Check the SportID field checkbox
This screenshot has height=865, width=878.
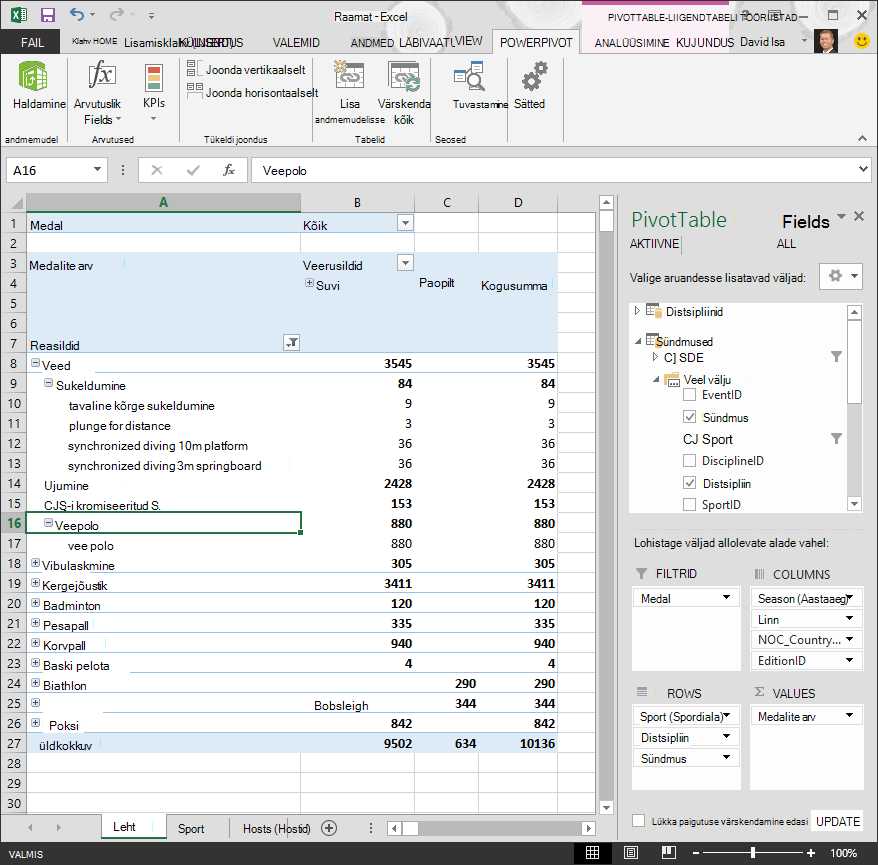[690, 504]
